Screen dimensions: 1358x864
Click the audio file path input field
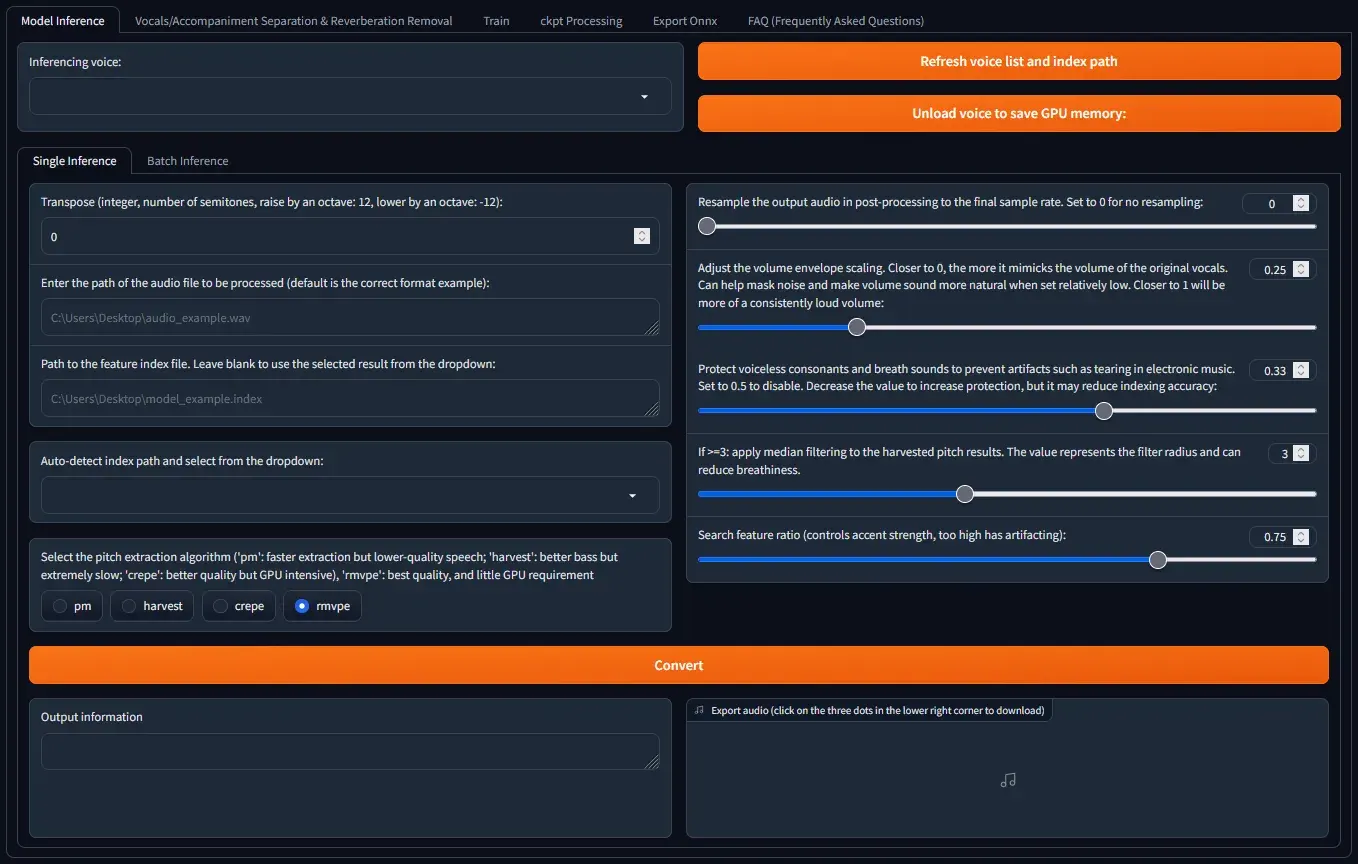point(349,317)
